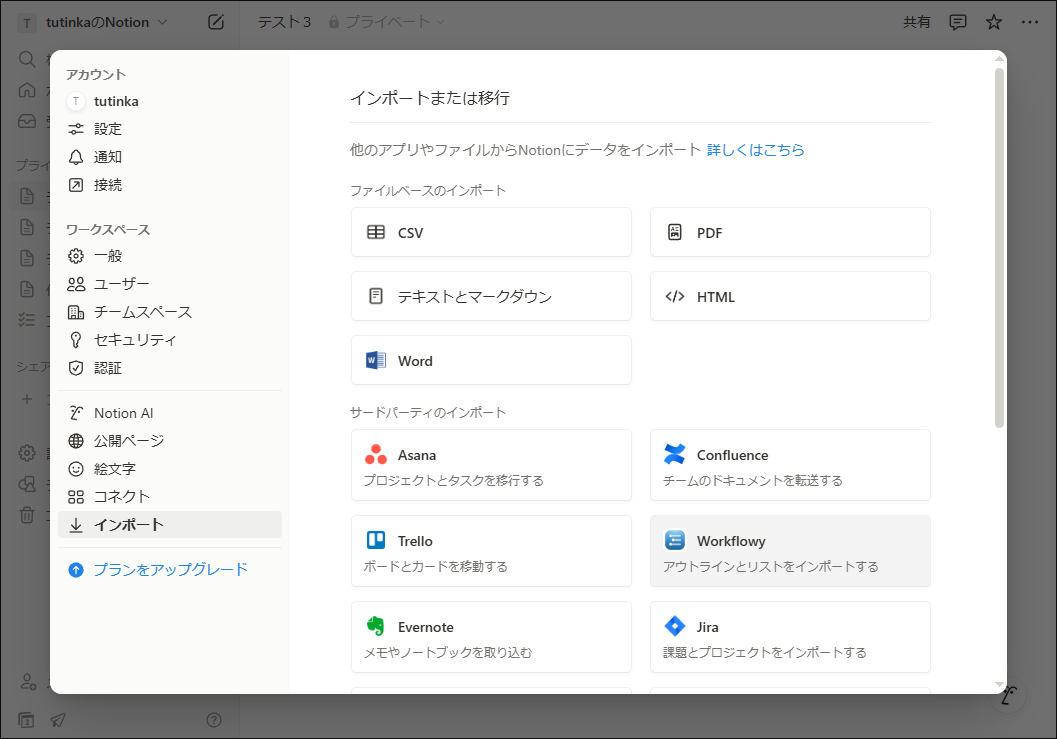1057x739 pixels.
Task: Click the templates shapes icon in sidebar
Action: coord(27,484)
